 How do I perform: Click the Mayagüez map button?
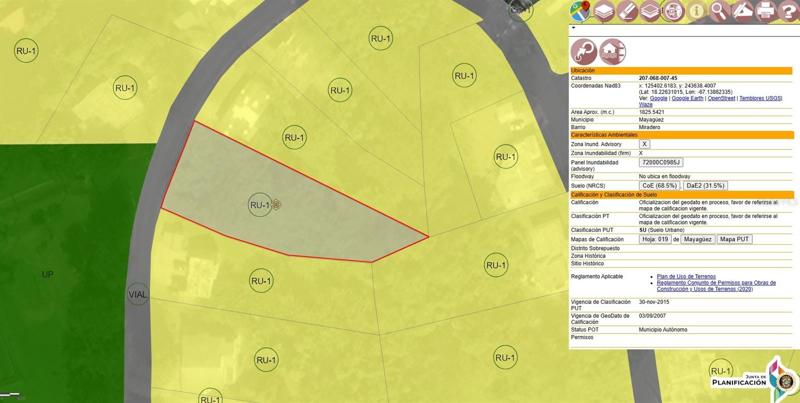click(698, 239)
